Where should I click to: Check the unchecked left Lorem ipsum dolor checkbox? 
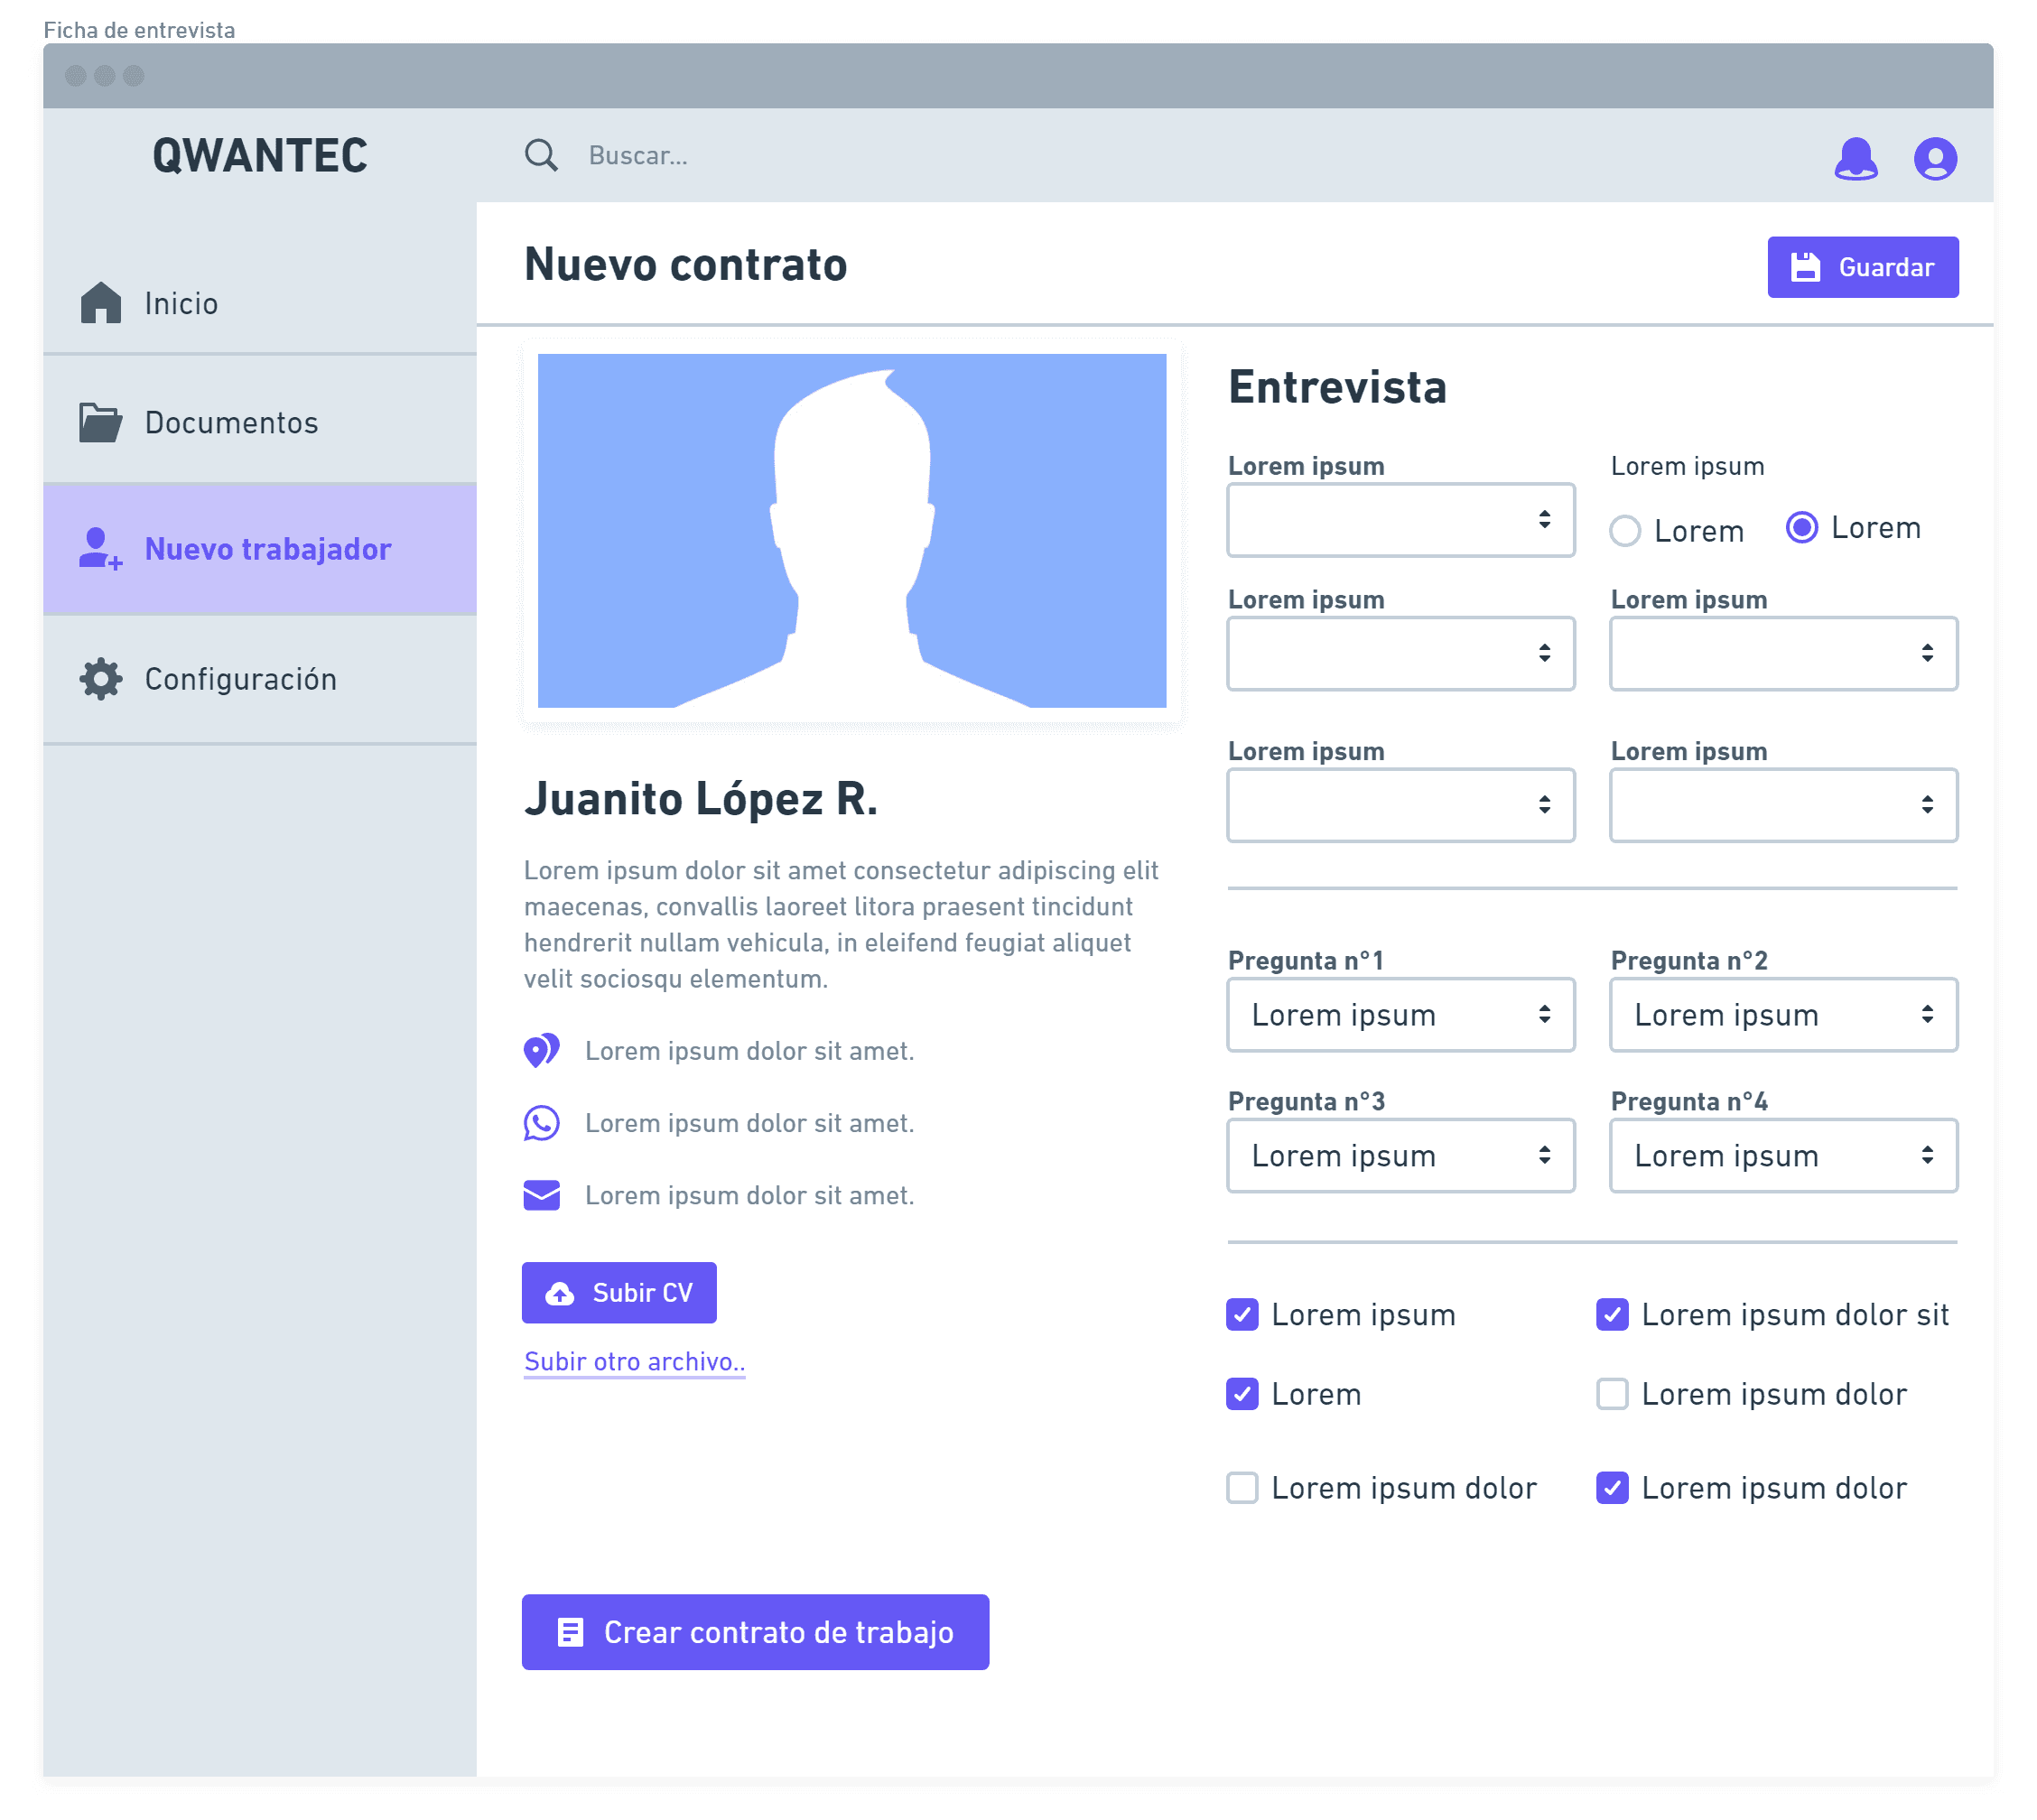point(1242,1488)
